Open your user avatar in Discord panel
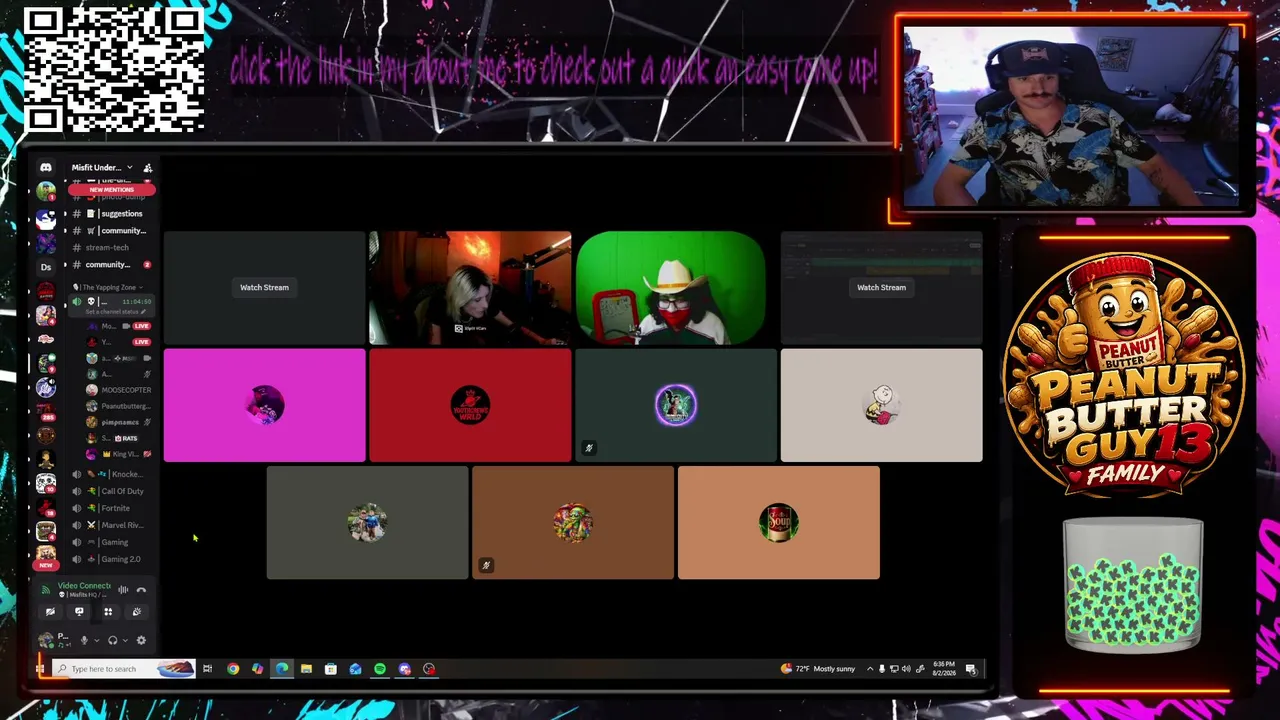 point(45,640)
